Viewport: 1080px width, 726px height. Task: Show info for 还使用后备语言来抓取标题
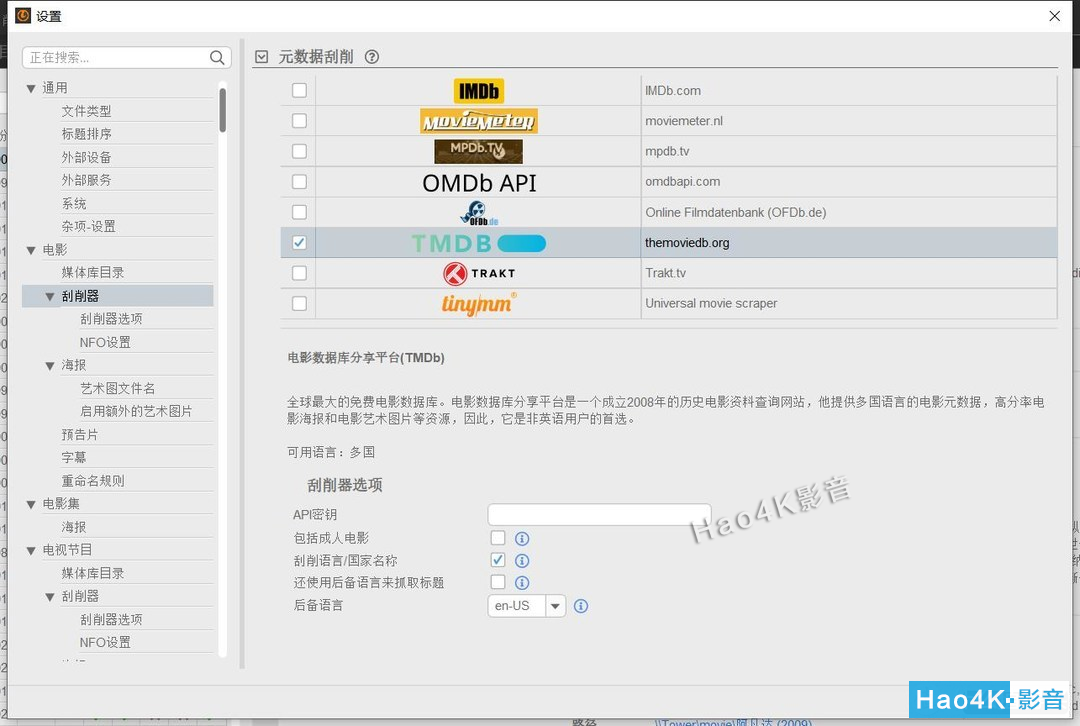click(522, 583)
